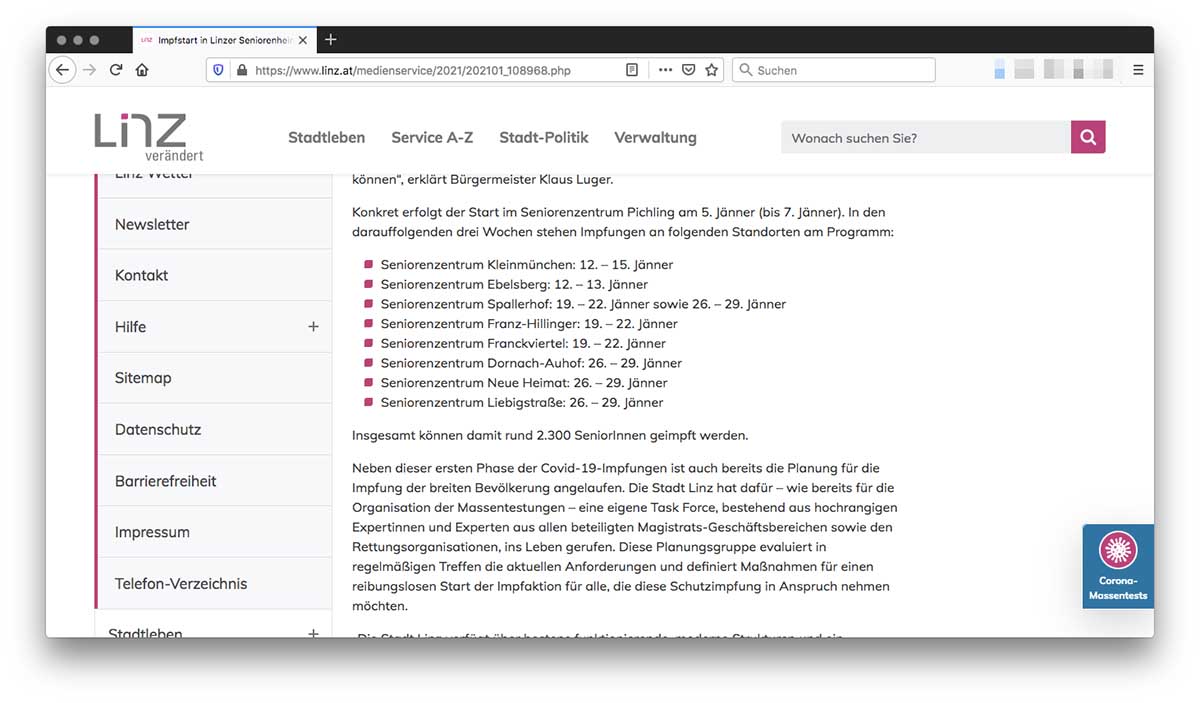Open the Corona-Massentests side widget
The width and height of the screenshot is (1200, 703).
pos(1117,566)
